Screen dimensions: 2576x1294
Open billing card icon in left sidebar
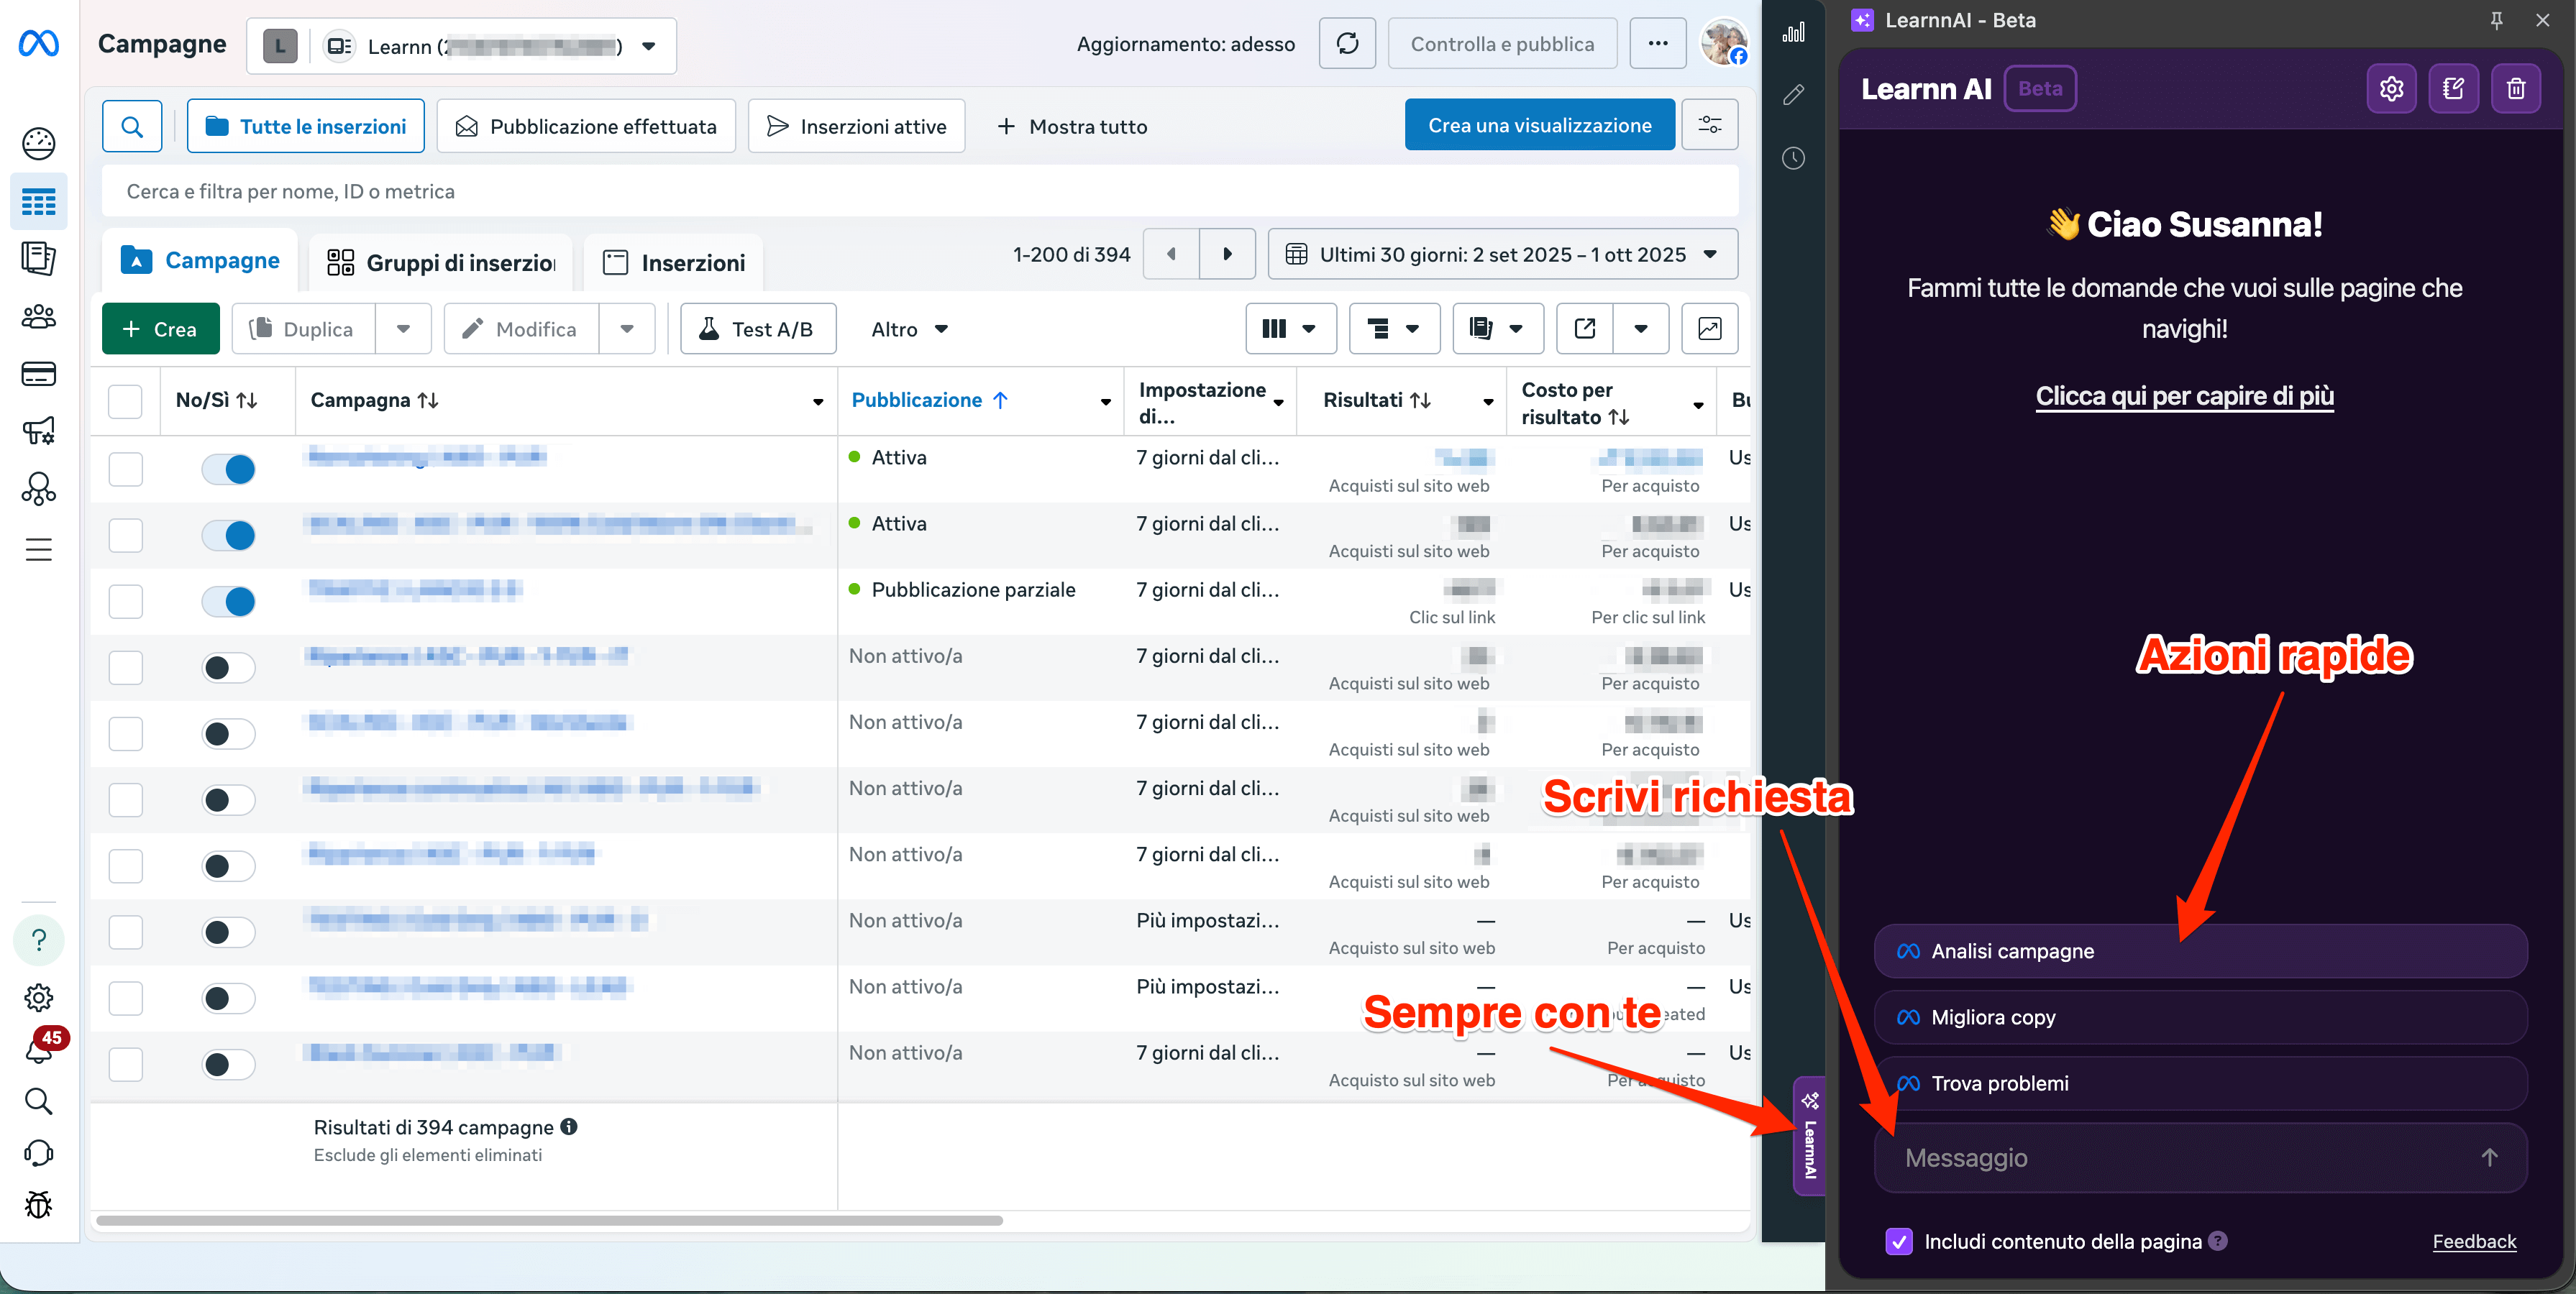[38, 374]
